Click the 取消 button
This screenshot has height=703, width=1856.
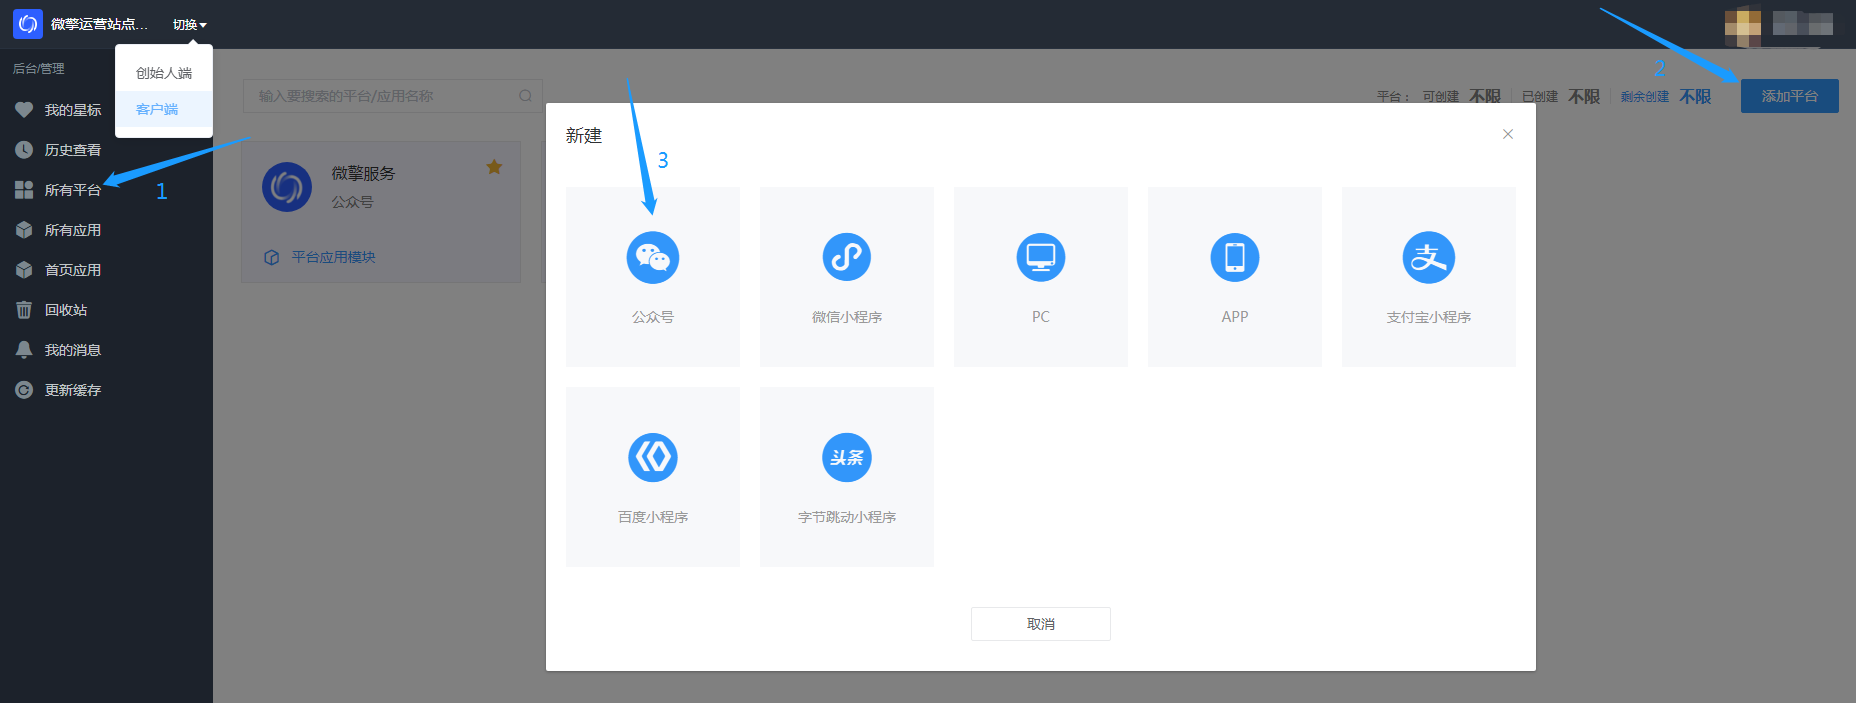[1041, 624]
